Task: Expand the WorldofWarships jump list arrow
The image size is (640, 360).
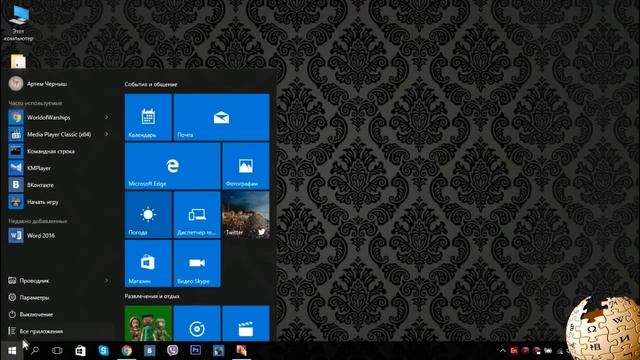Action: click(107, 118)
